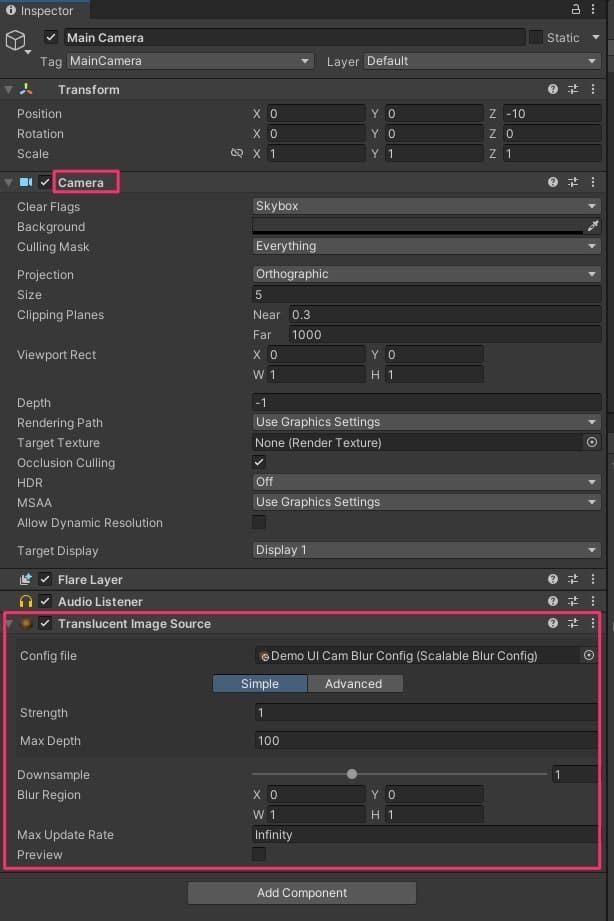
Task: Click the Main Camera GameObject cube icon
Action: [x=16, y=41]
